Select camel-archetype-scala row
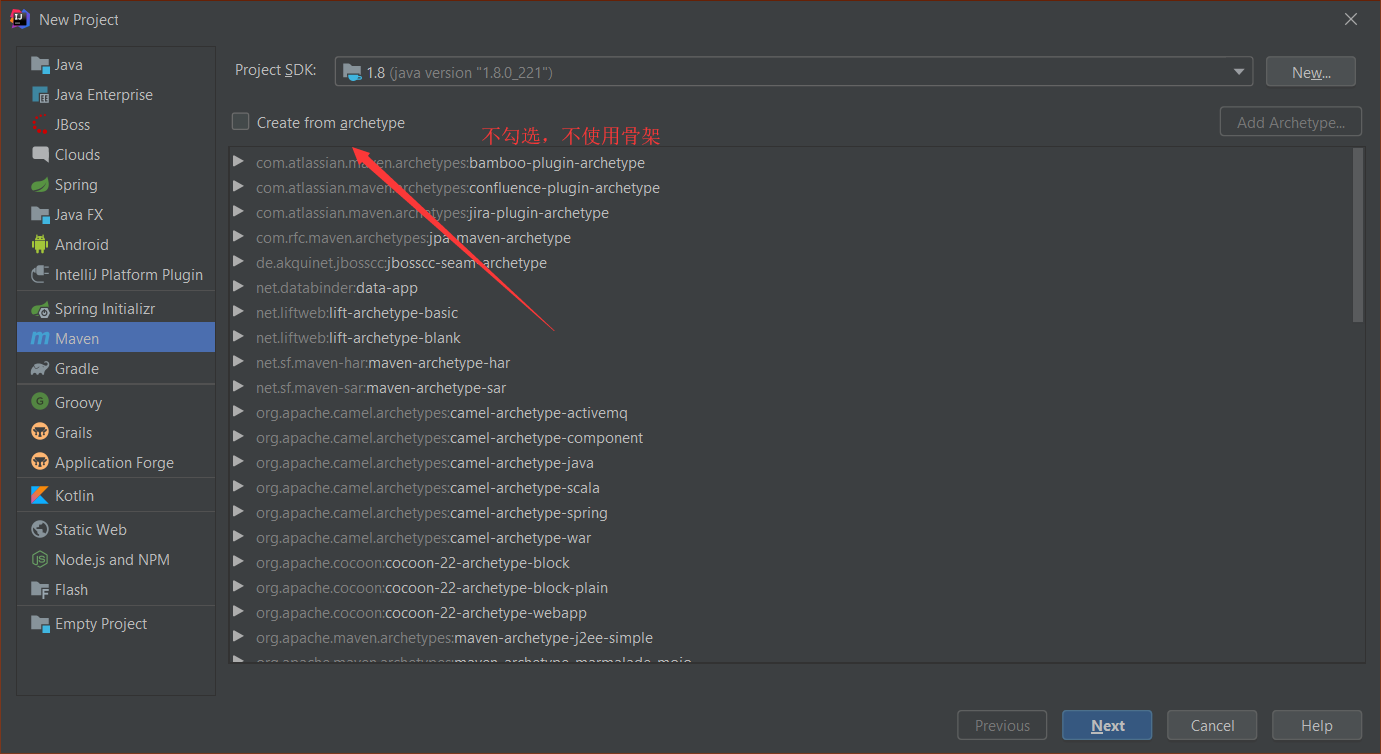 click(x=790, y=488)
